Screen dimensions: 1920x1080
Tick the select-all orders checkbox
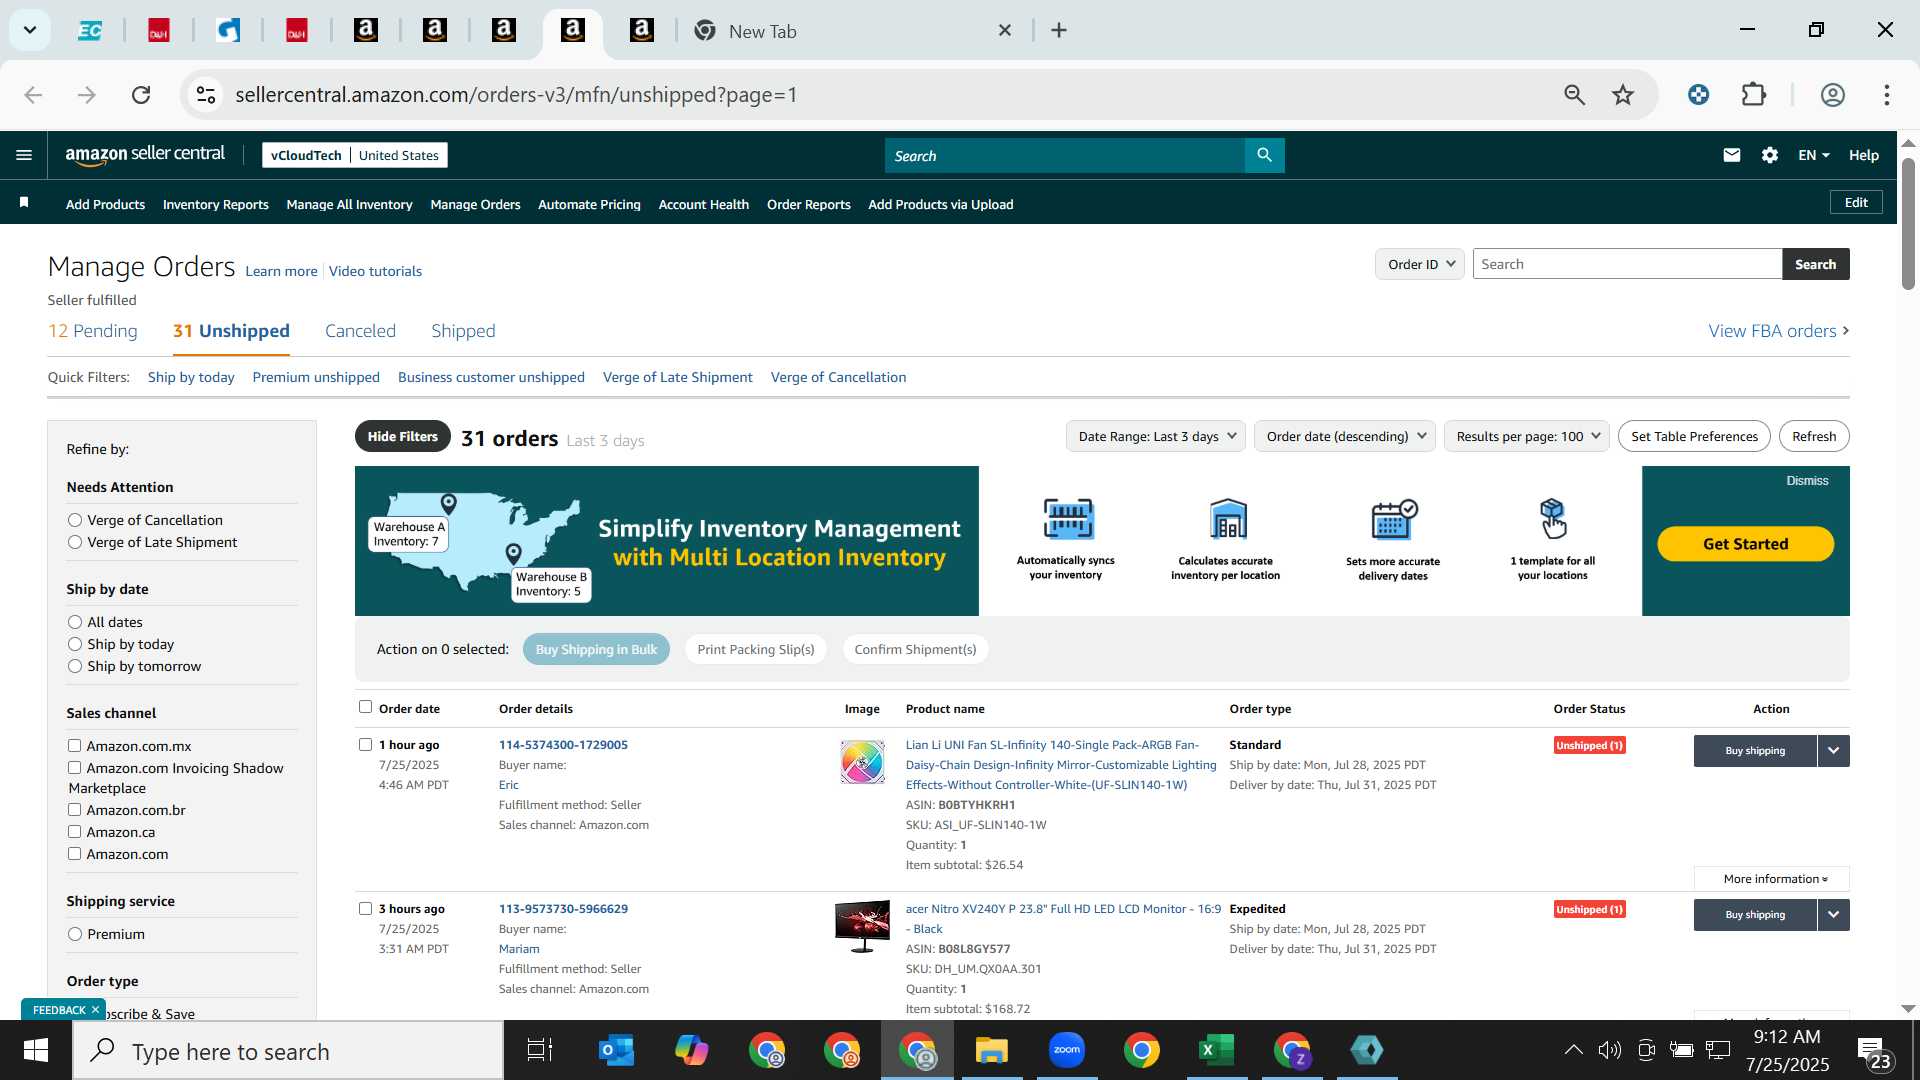coord(365,707)
